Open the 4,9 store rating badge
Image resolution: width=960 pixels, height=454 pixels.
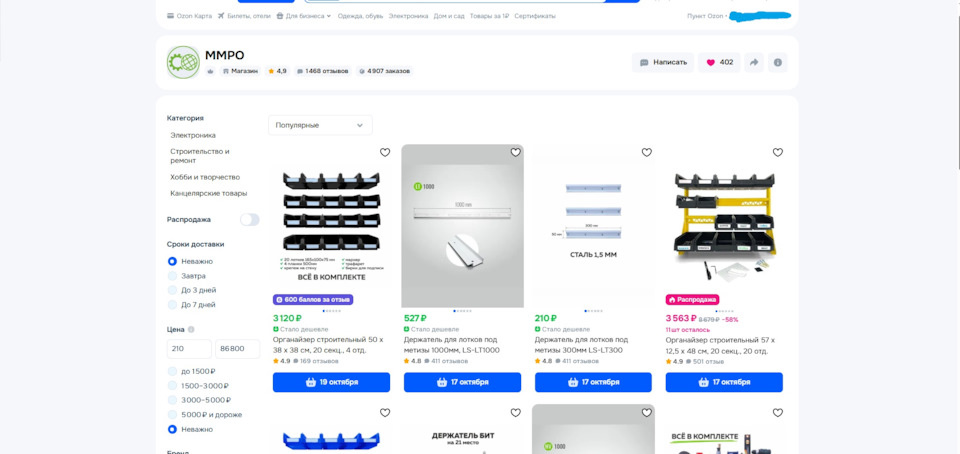click(x=277, y=71)
